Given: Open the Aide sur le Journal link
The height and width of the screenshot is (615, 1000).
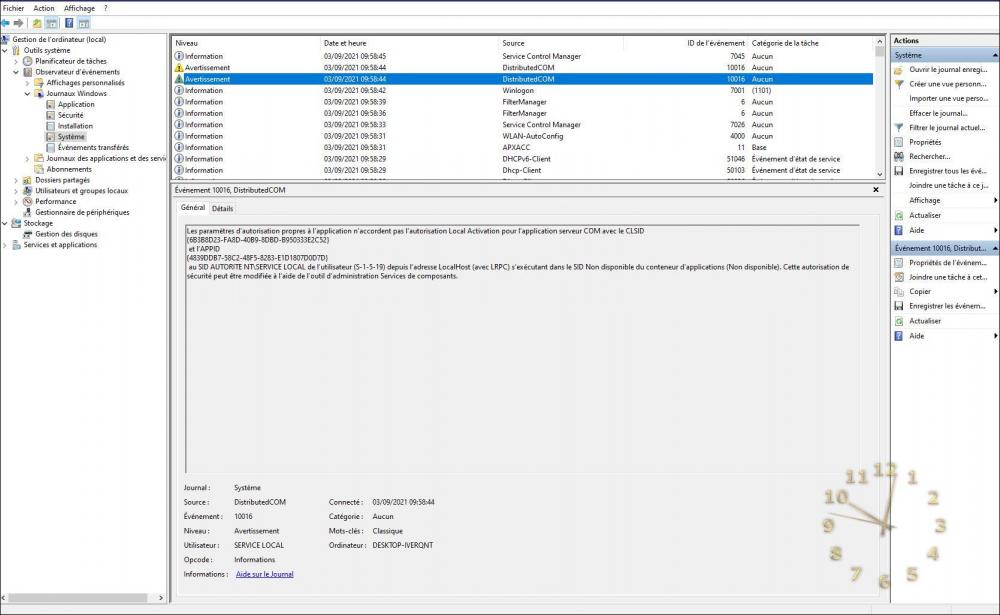Looking at the screenshot, I should pos(264,574).
